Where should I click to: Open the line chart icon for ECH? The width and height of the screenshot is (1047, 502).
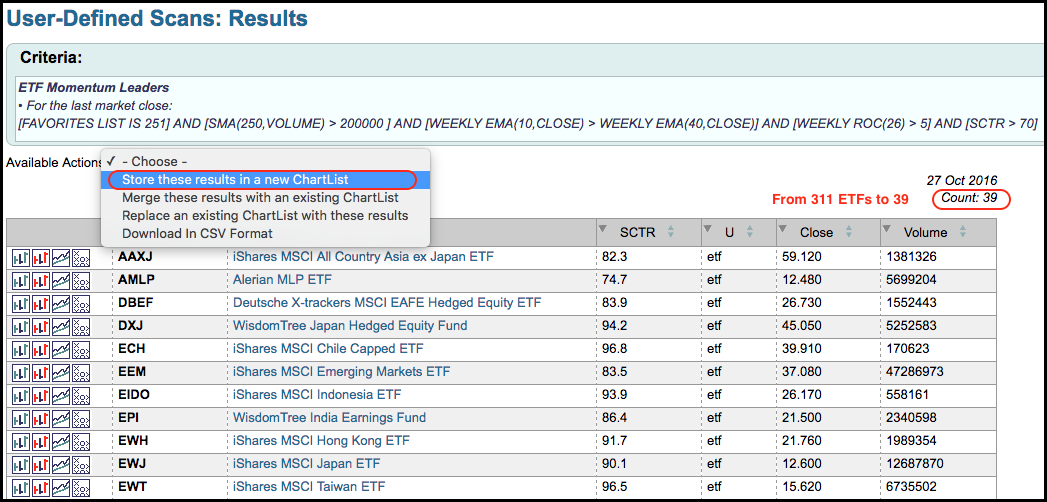(x=61, y=349)
